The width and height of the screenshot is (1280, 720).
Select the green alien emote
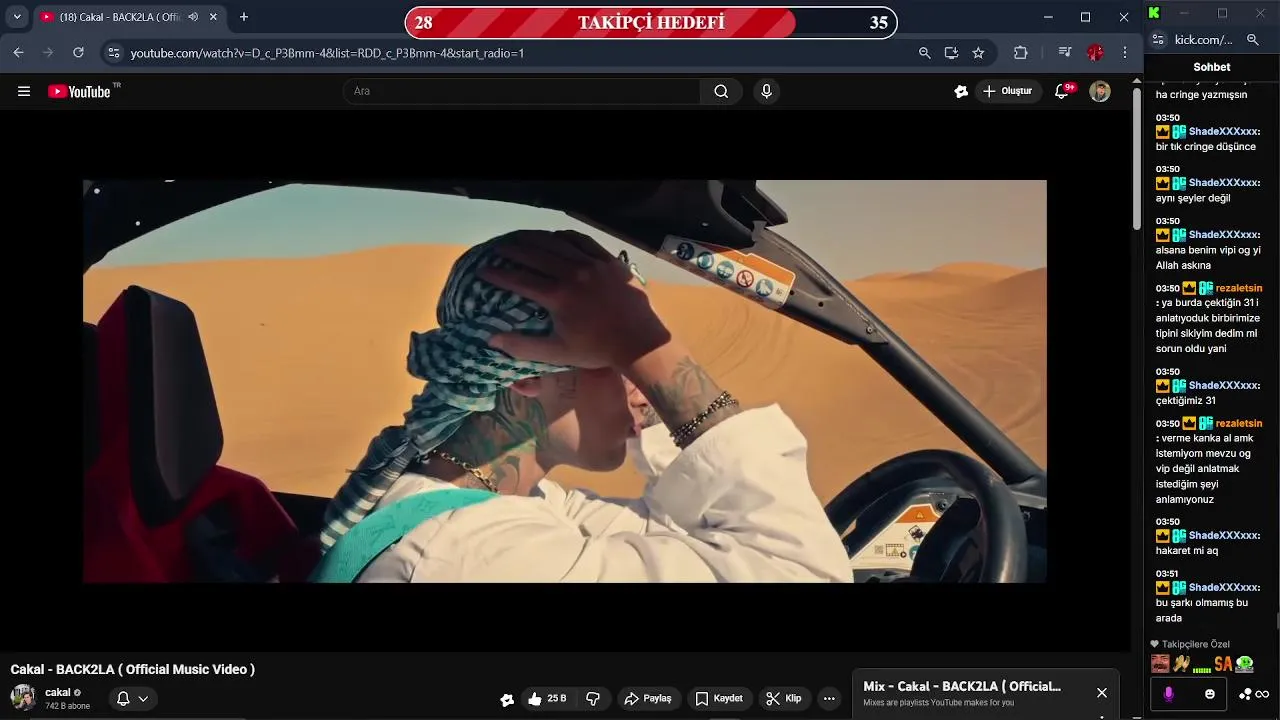[x=1244, y=664]
